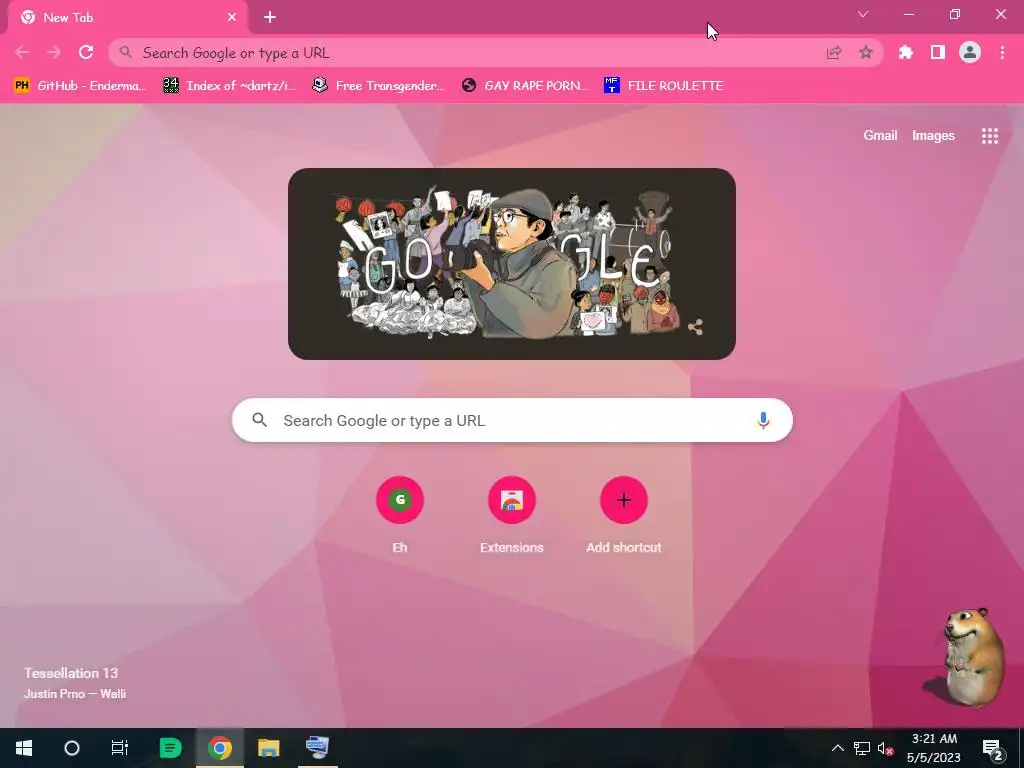The image size is (1024, 768).
Task: Open the clock showing 3:21 AM
Action: [934, 748]
